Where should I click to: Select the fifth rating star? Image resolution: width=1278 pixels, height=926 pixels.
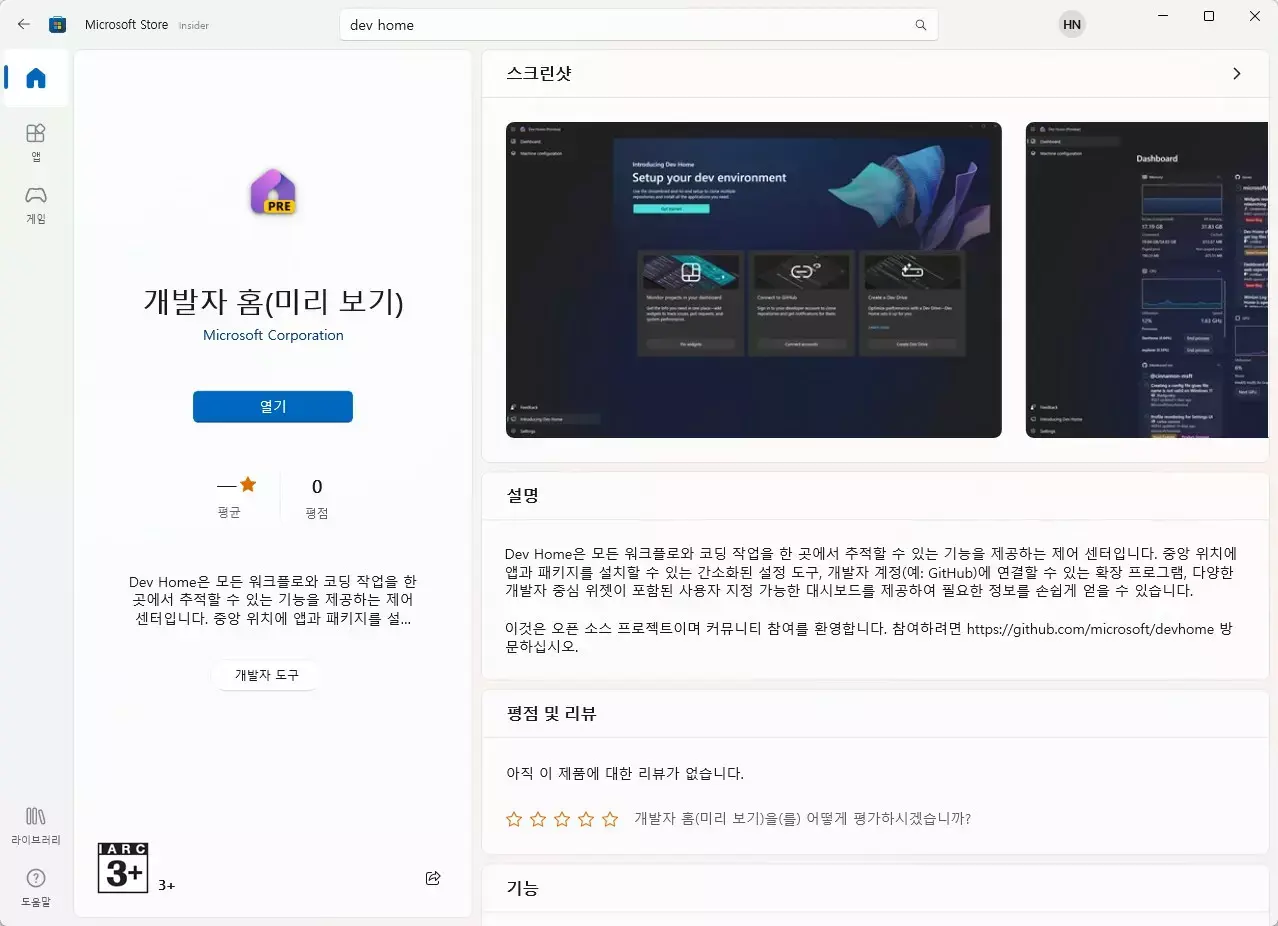coord(610,818)
